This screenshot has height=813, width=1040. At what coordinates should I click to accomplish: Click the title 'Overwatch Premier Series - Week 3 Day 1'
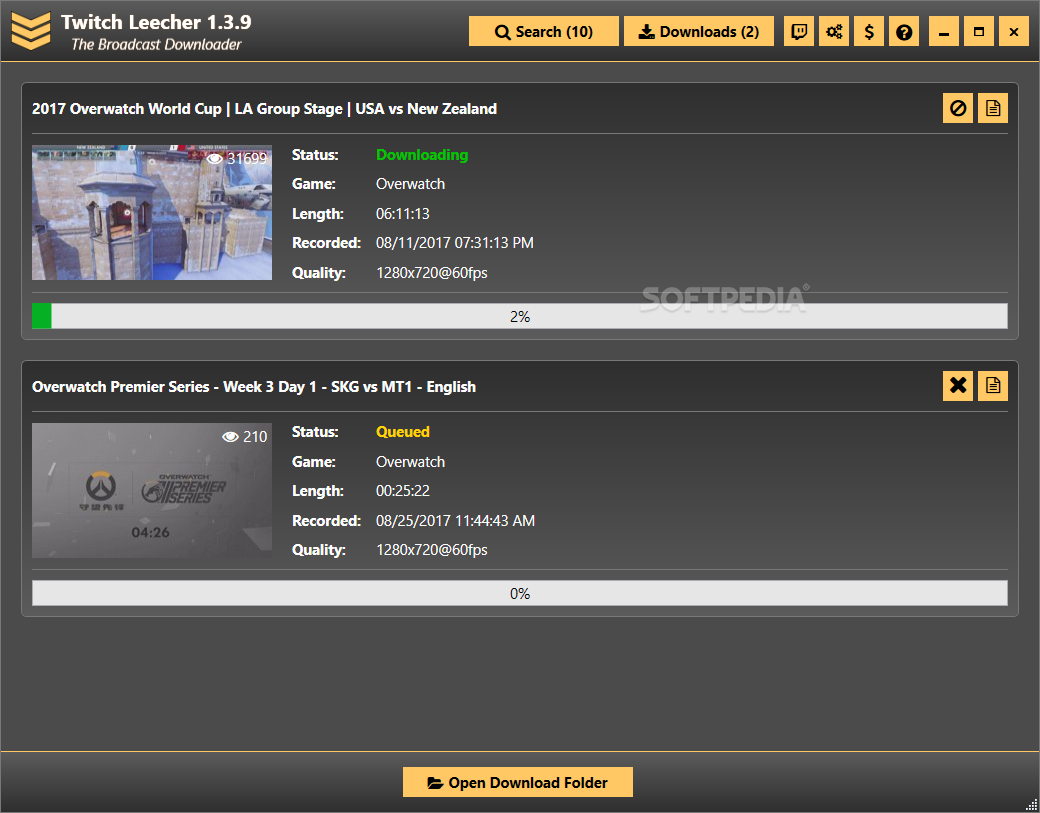coord(173,387)
